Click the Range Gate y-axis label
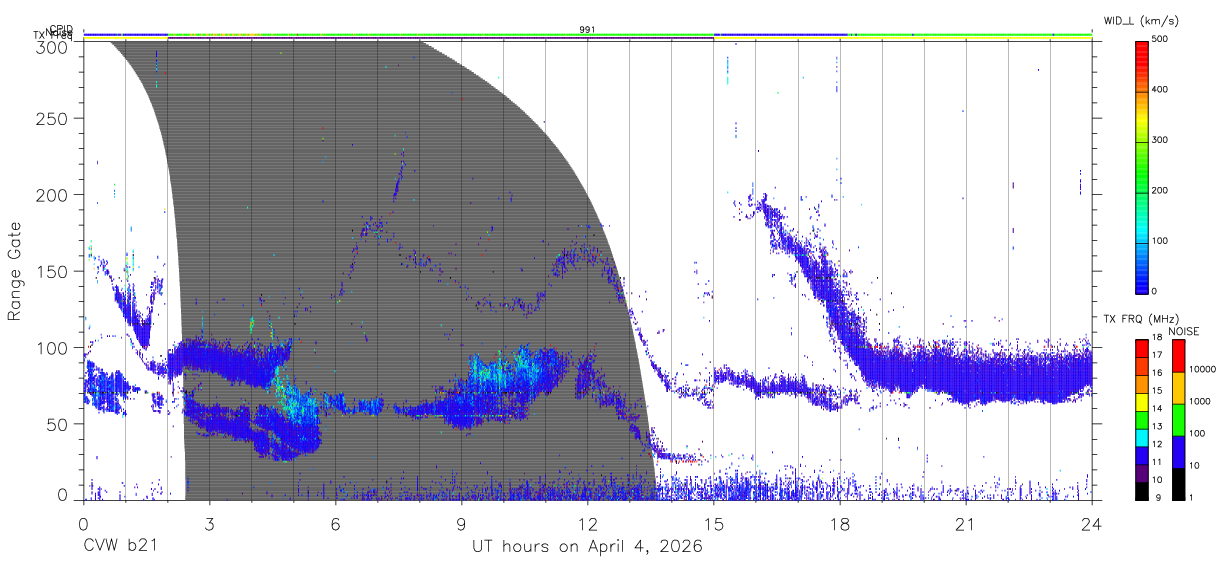 16,270
